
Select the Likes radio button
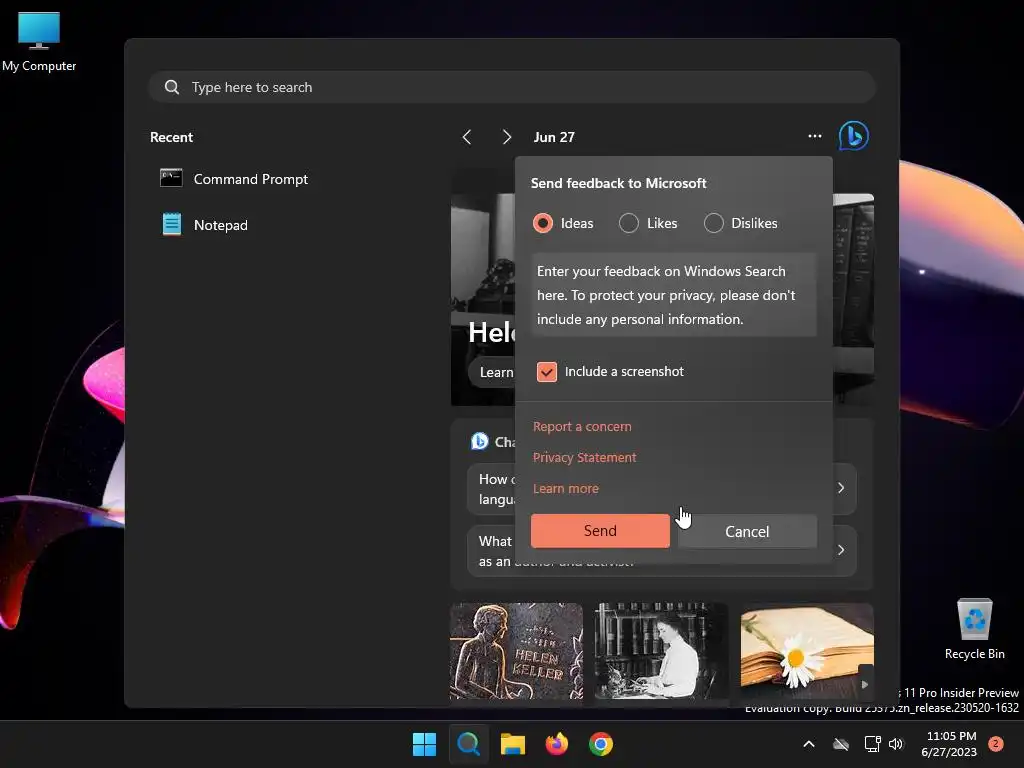628,223
